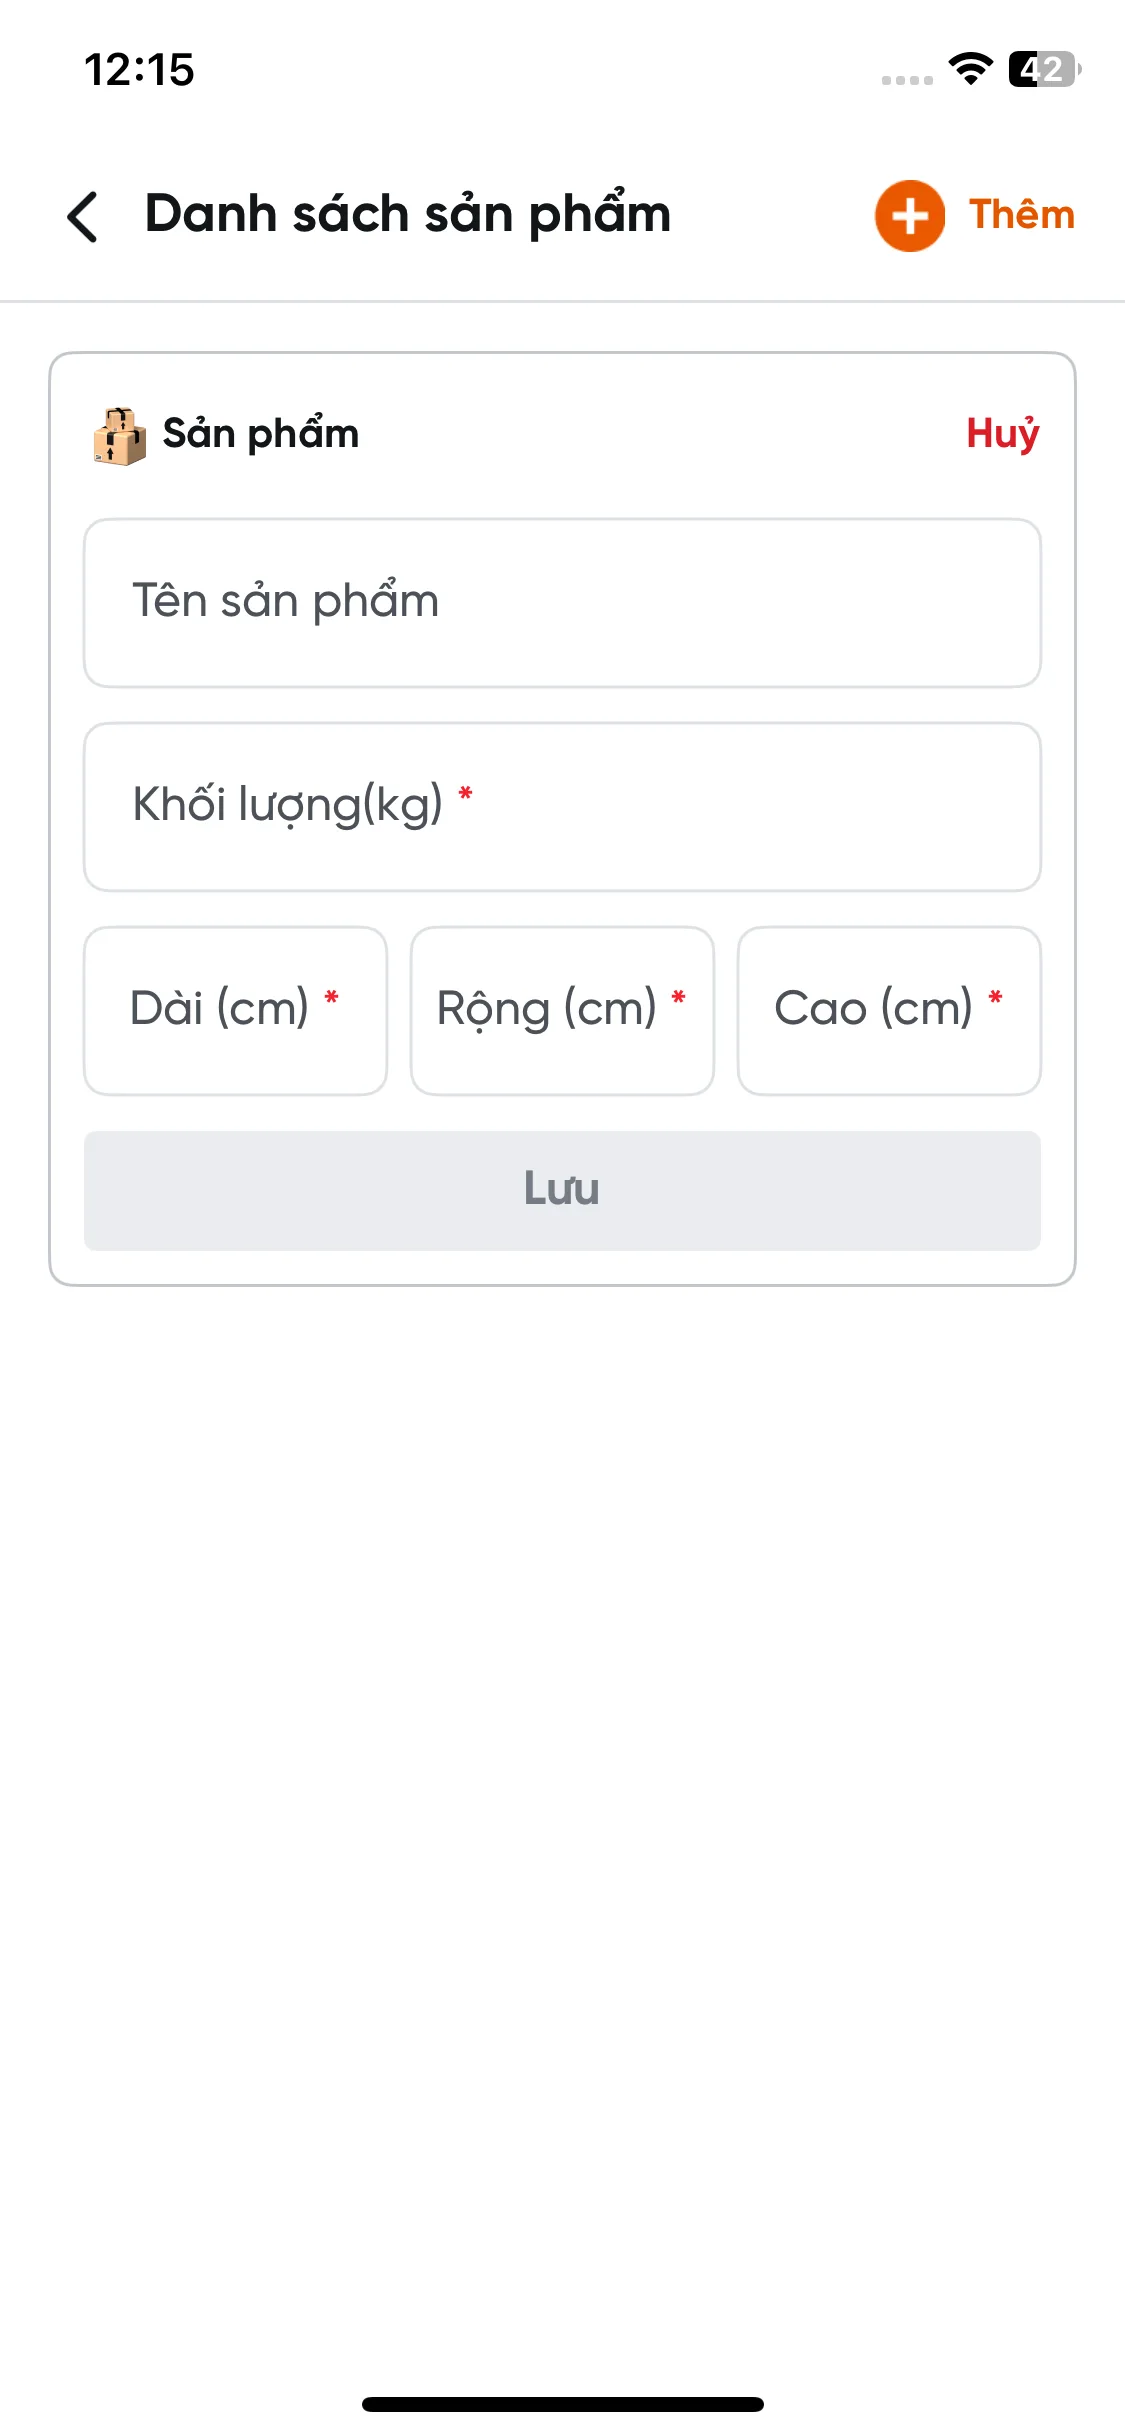The width and height of the screenshot is (1125, 2436).
Task: Go back using the left chevron
Action: point(83,216)
